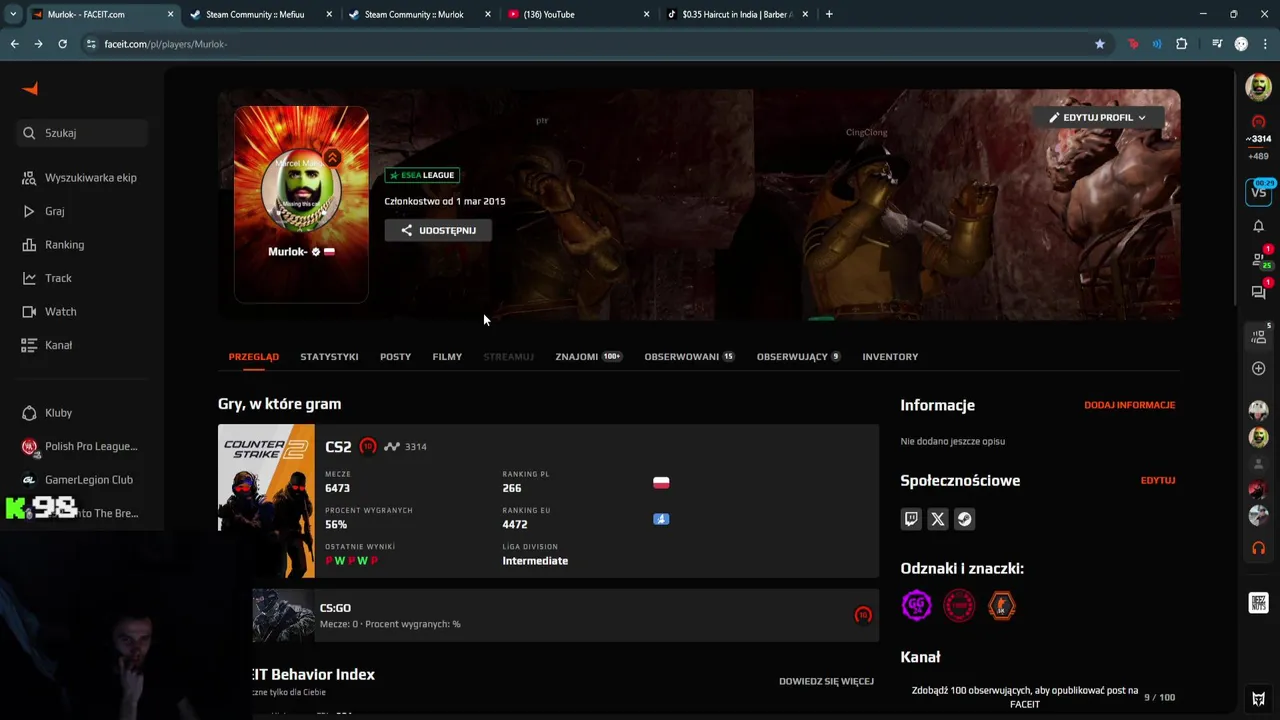Image resolution: width=1280 pixels, height=720 pixels.
Task: Reload the page
Action: (62, 44)
